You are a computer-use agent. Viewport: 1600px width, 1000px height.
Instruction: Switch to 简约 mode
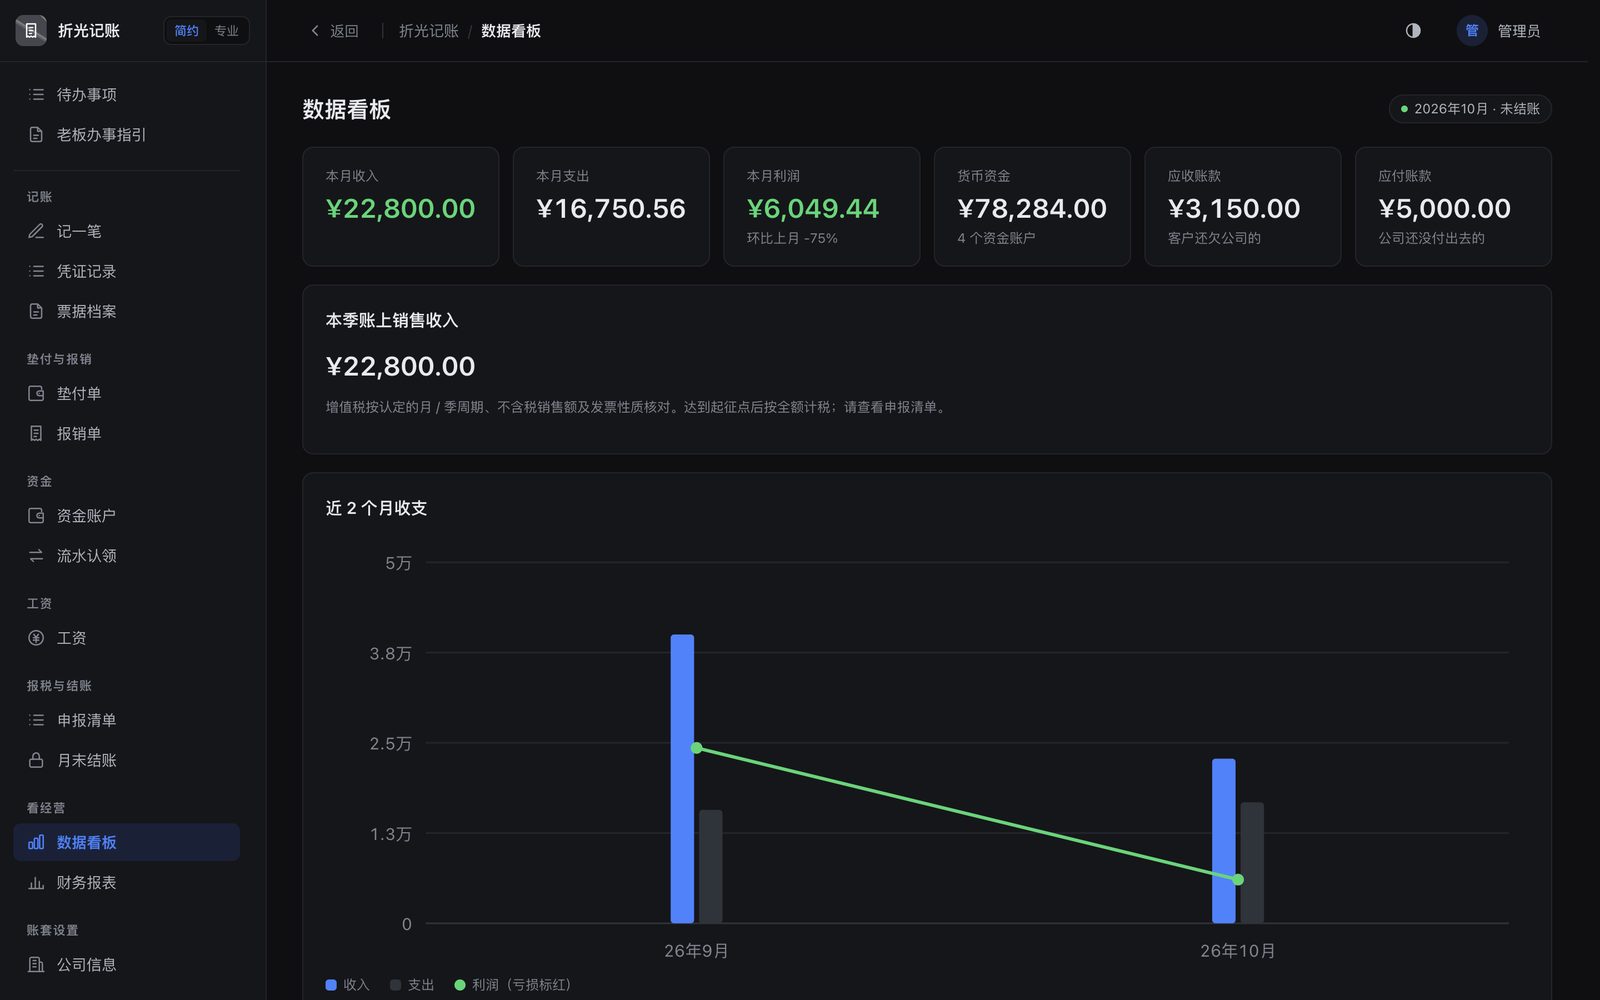pos(186,31)
